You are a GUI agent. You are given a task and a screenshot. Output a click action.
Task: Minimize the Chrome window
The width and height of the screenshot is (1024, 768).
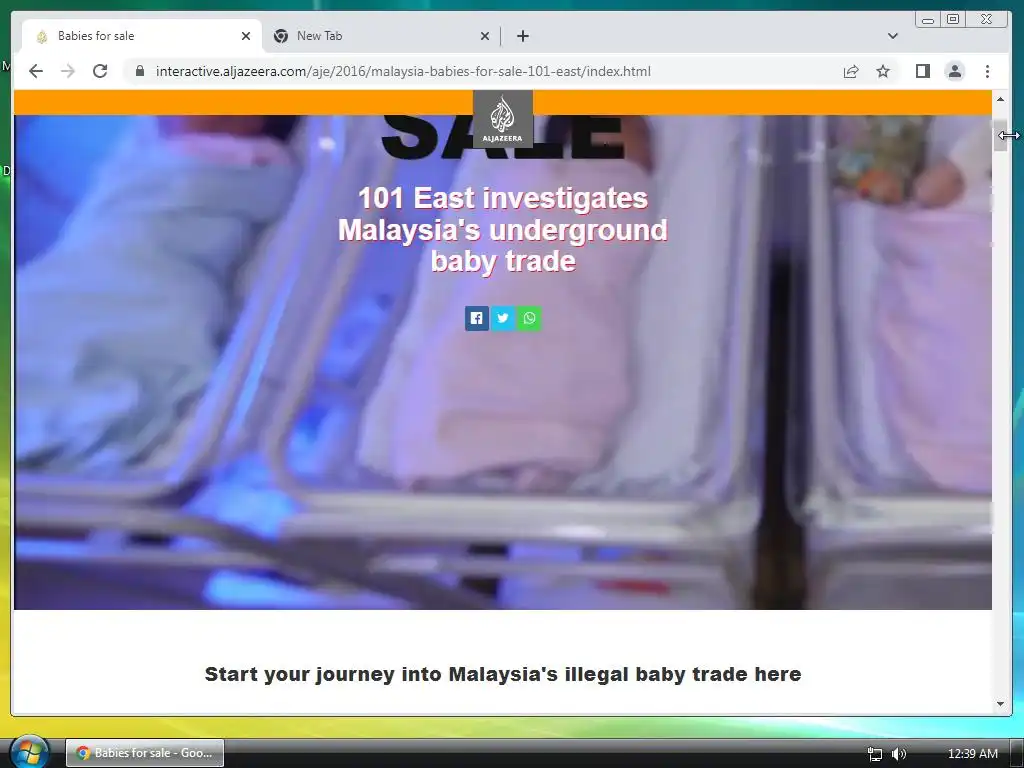tap(927, 20)
